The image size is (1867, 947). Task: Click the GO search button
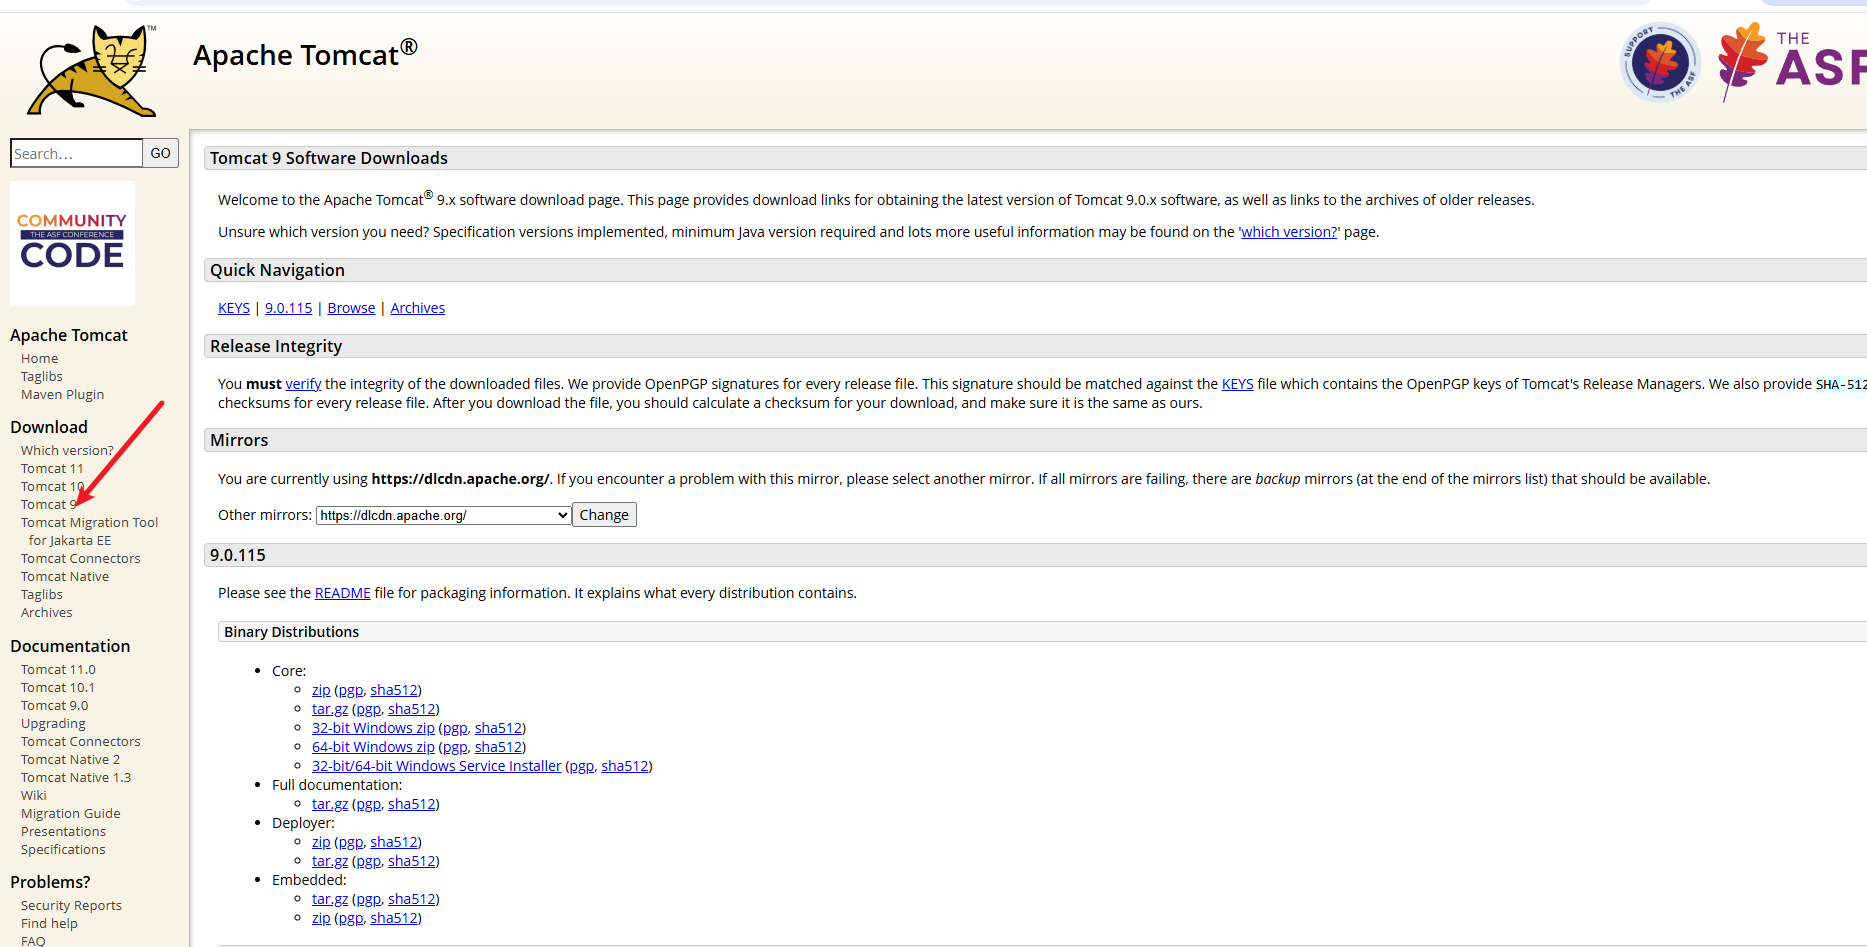coord(160,153)
